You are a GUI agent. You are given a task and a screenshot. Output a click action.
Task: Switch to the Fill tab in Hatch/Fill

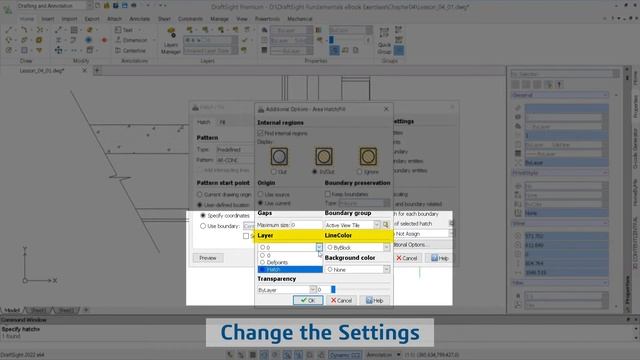coord(222,122)
